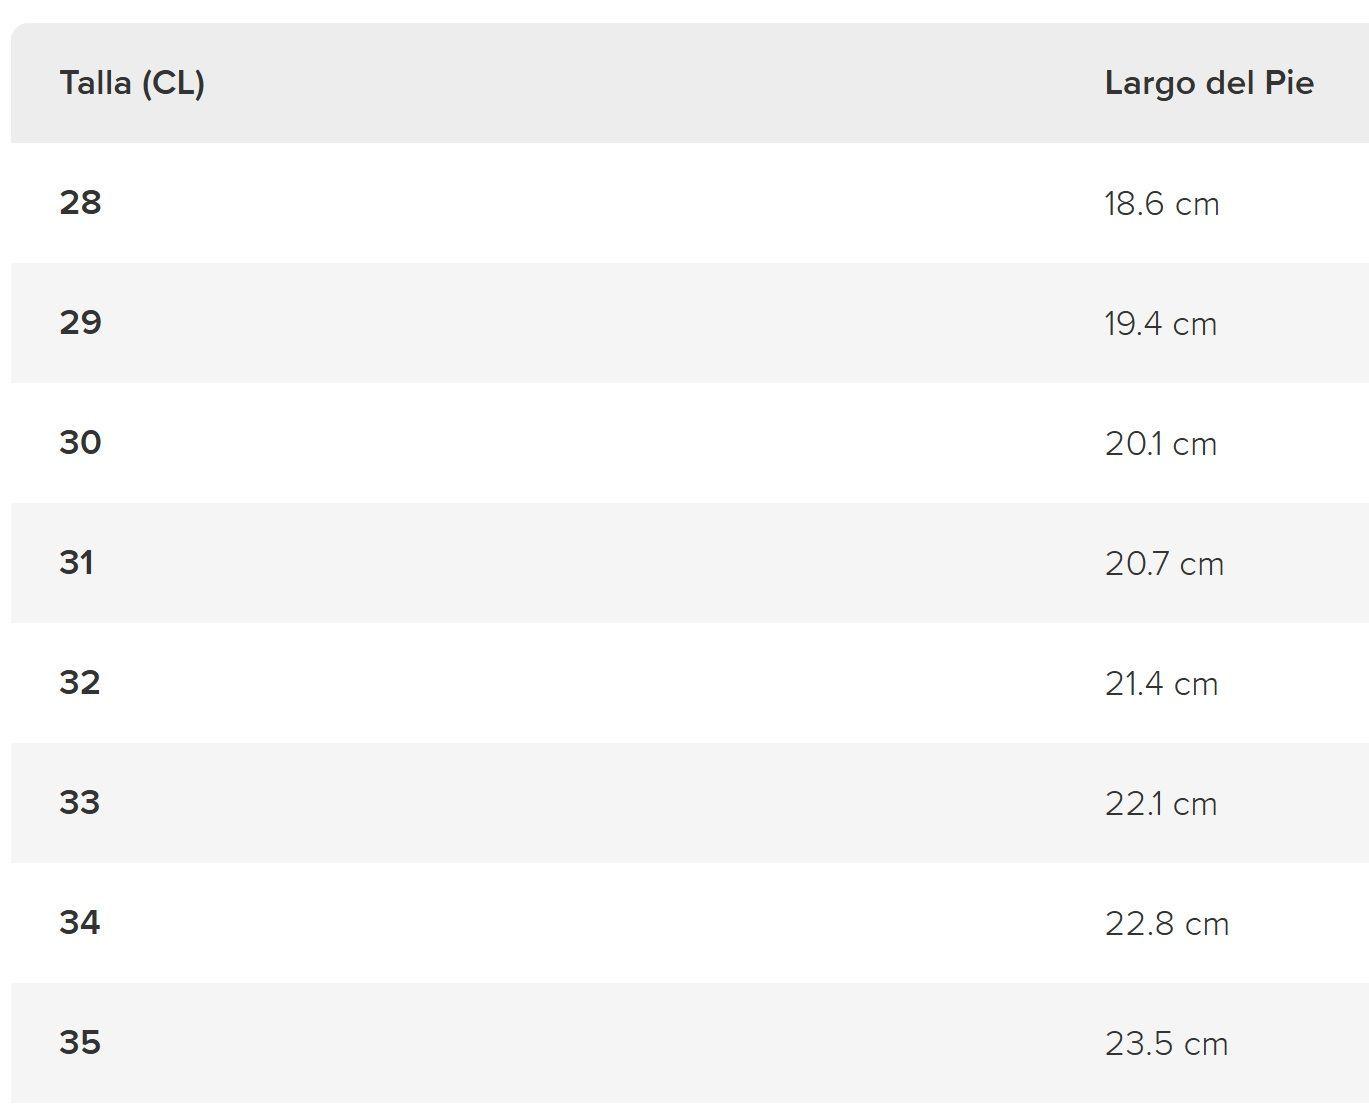The height and width of the screenshot is (1105, 1369).
Task: Select size 29 row label
Action: 80,323
